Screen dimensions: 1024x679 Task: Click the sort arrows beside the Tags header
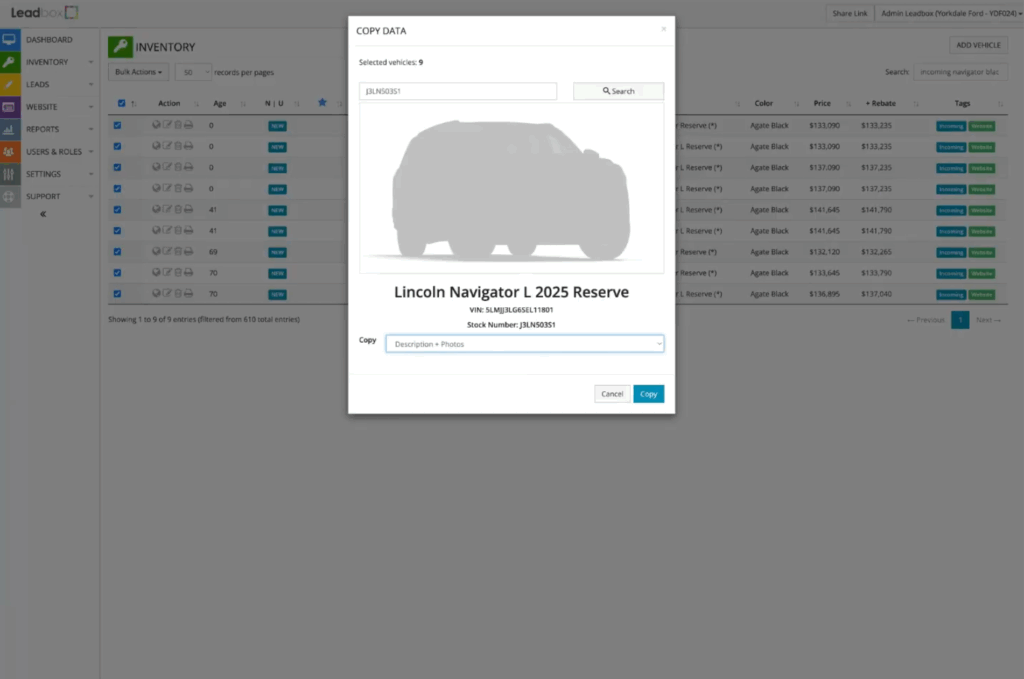1000,104
